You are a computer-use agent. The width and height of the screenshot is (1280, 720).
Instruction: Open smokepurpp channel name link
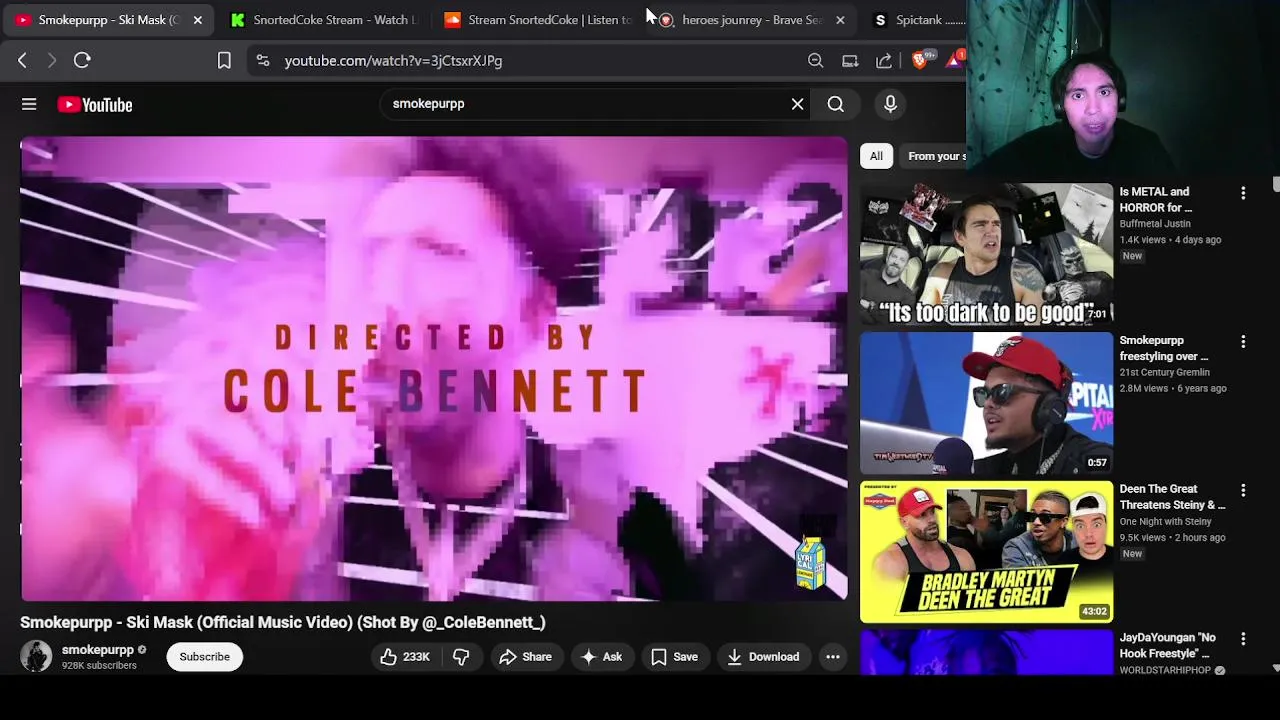click(98, 650)
